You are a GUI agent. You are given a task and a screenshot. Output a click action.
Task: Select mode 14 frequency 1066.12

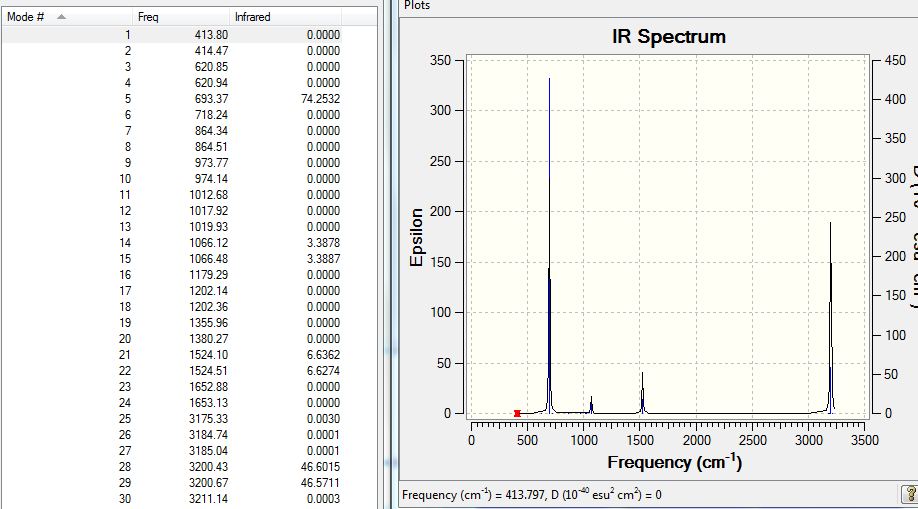pyautogui.click(x=208, y=243)
